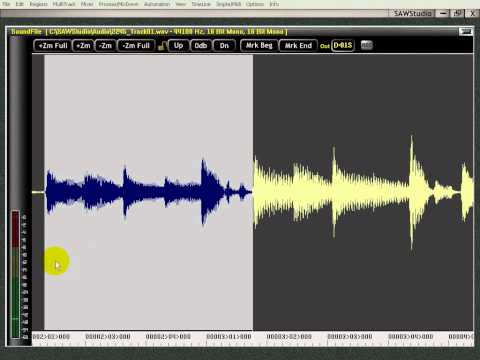The height and width of the screenshot is (360, 480).
Task: Restore down the SAWStudio window
Action: [458, 13]
